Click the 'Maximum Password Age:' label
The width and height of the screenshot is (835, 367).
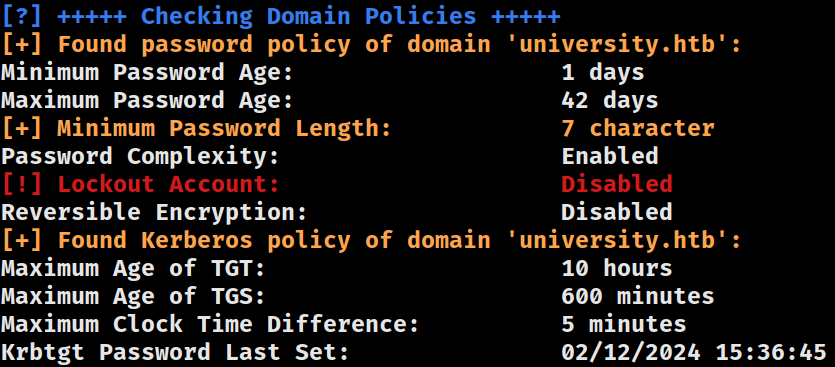click(148, 100)
